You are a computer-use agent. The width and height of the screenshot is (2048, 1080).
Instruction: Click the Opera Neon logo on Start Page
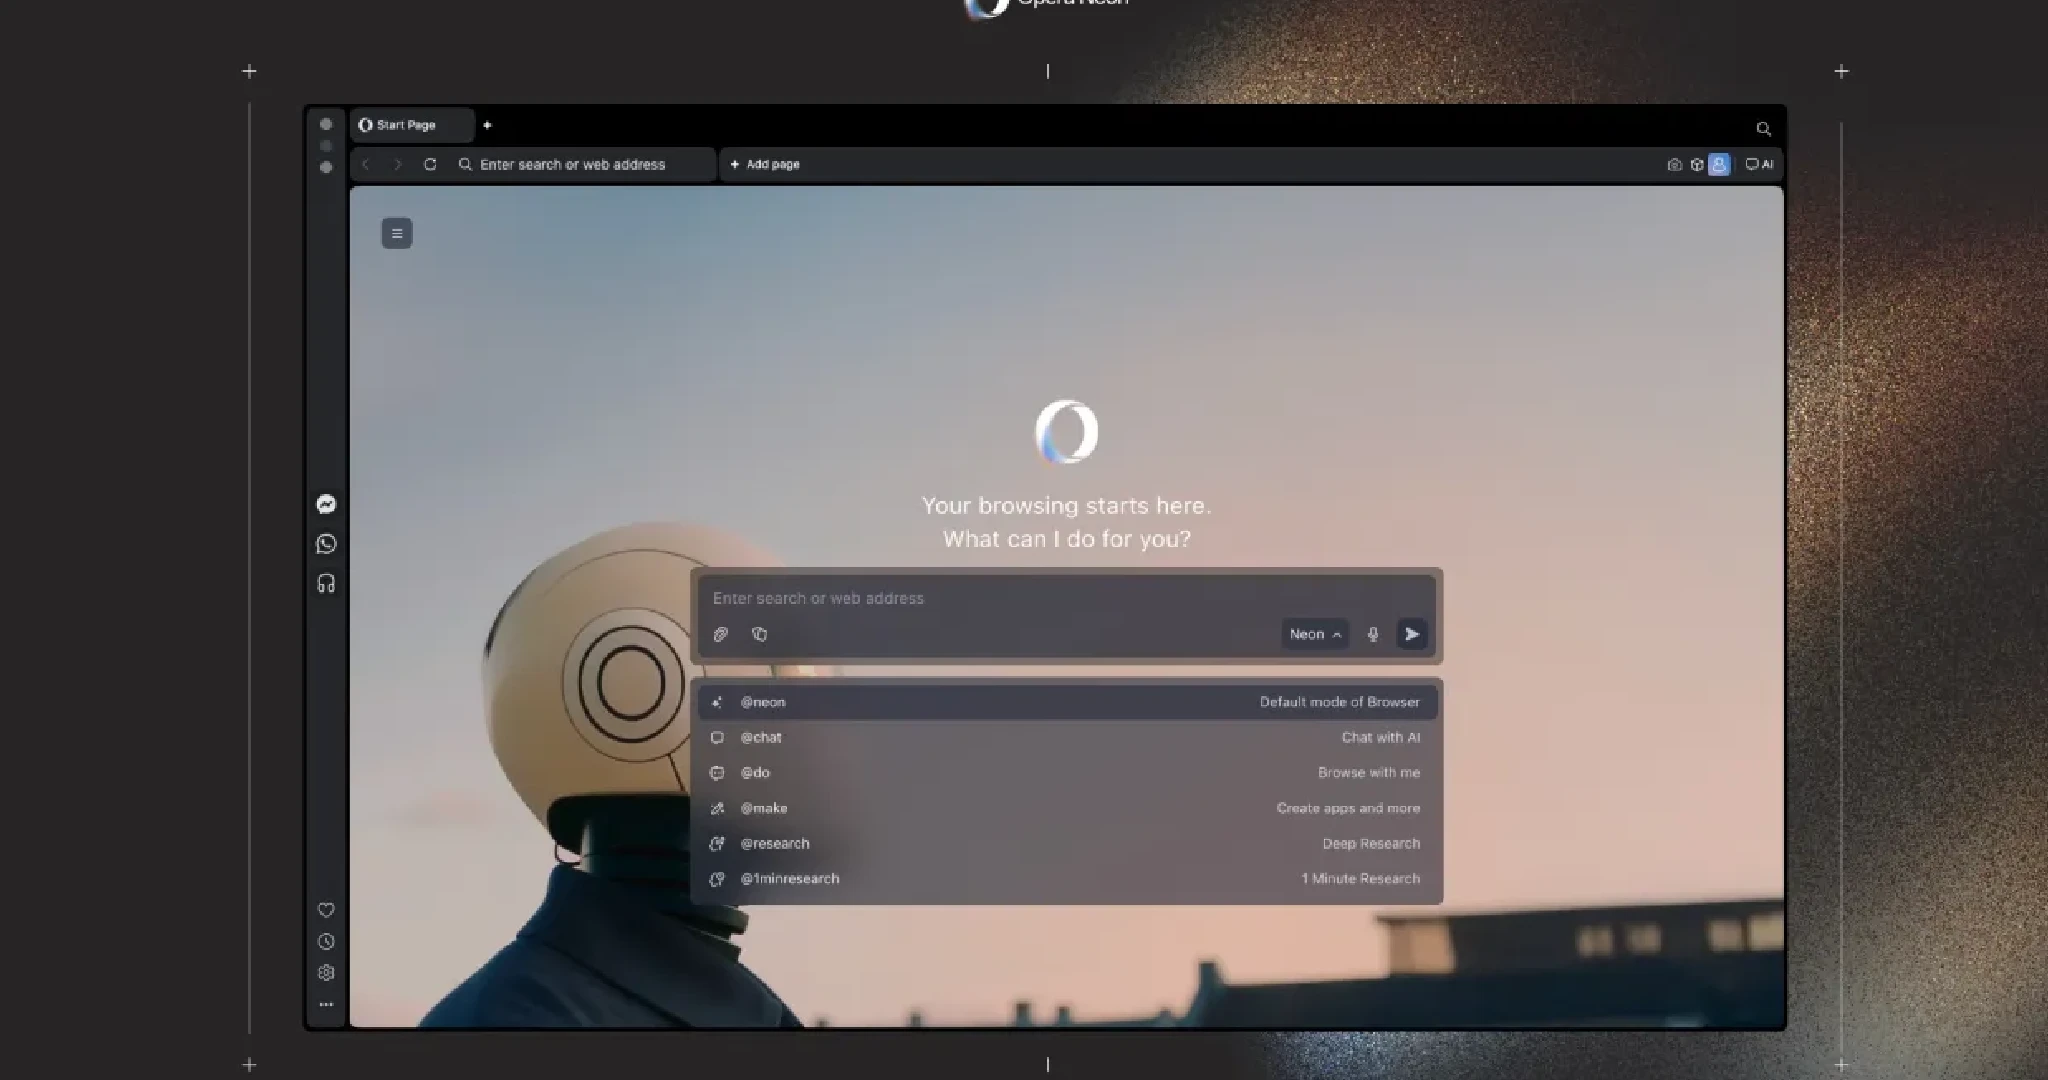[1067, 432]
